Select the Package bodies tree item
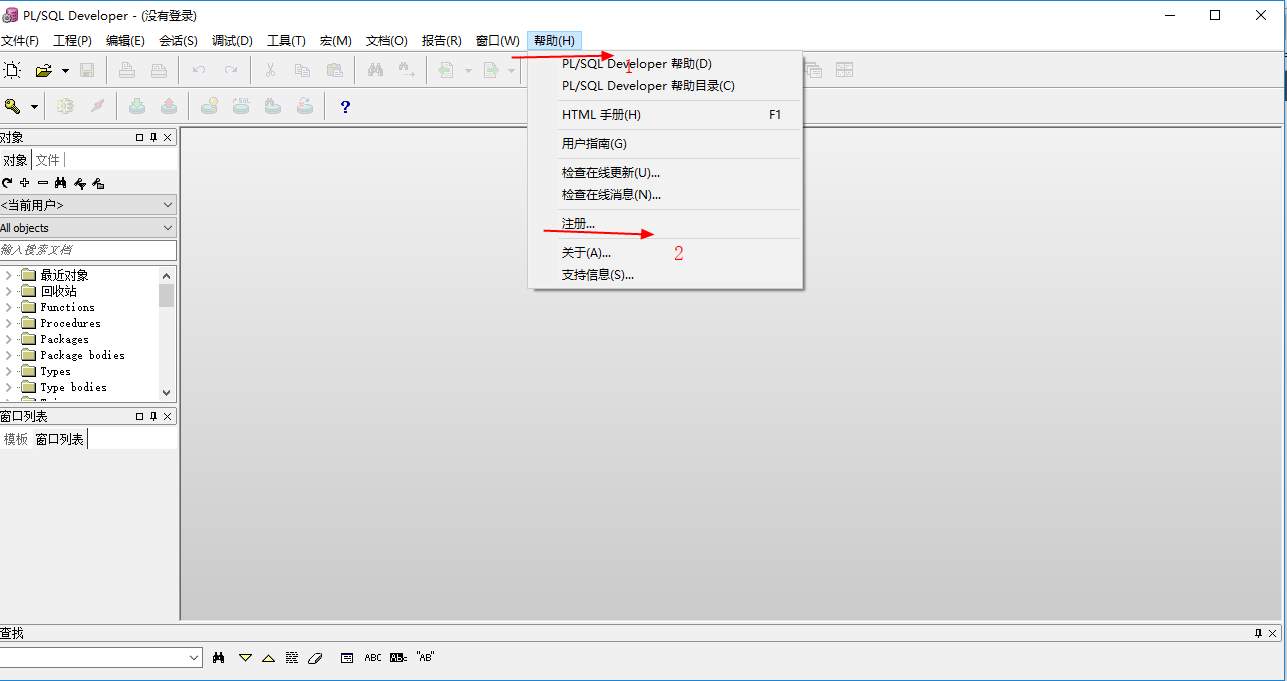The height and width of the screenshot is (681, 1287). [82, 355]
